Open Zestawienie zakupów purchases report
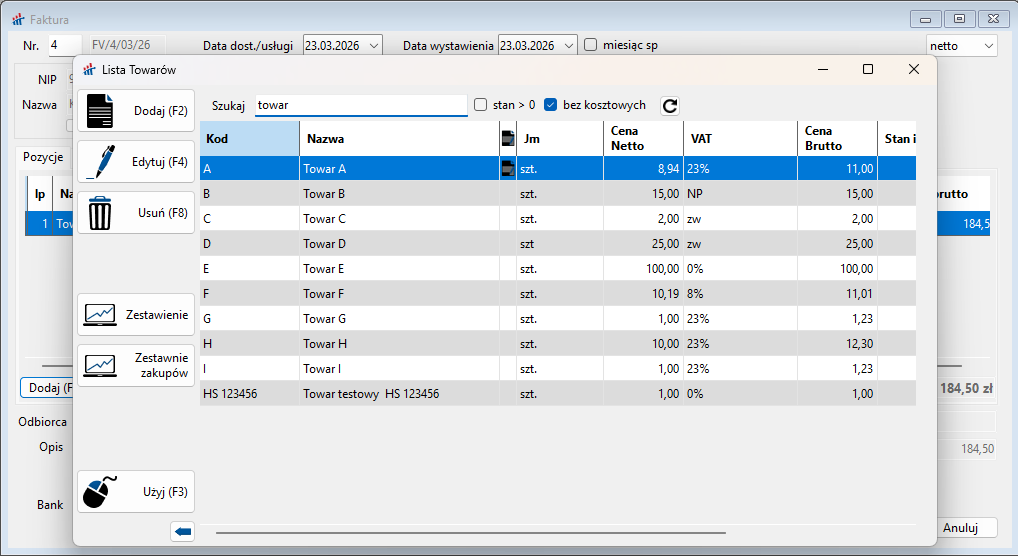Image resolution: width=1018 pixels, height=556 pixels. (x=135, y=365)
